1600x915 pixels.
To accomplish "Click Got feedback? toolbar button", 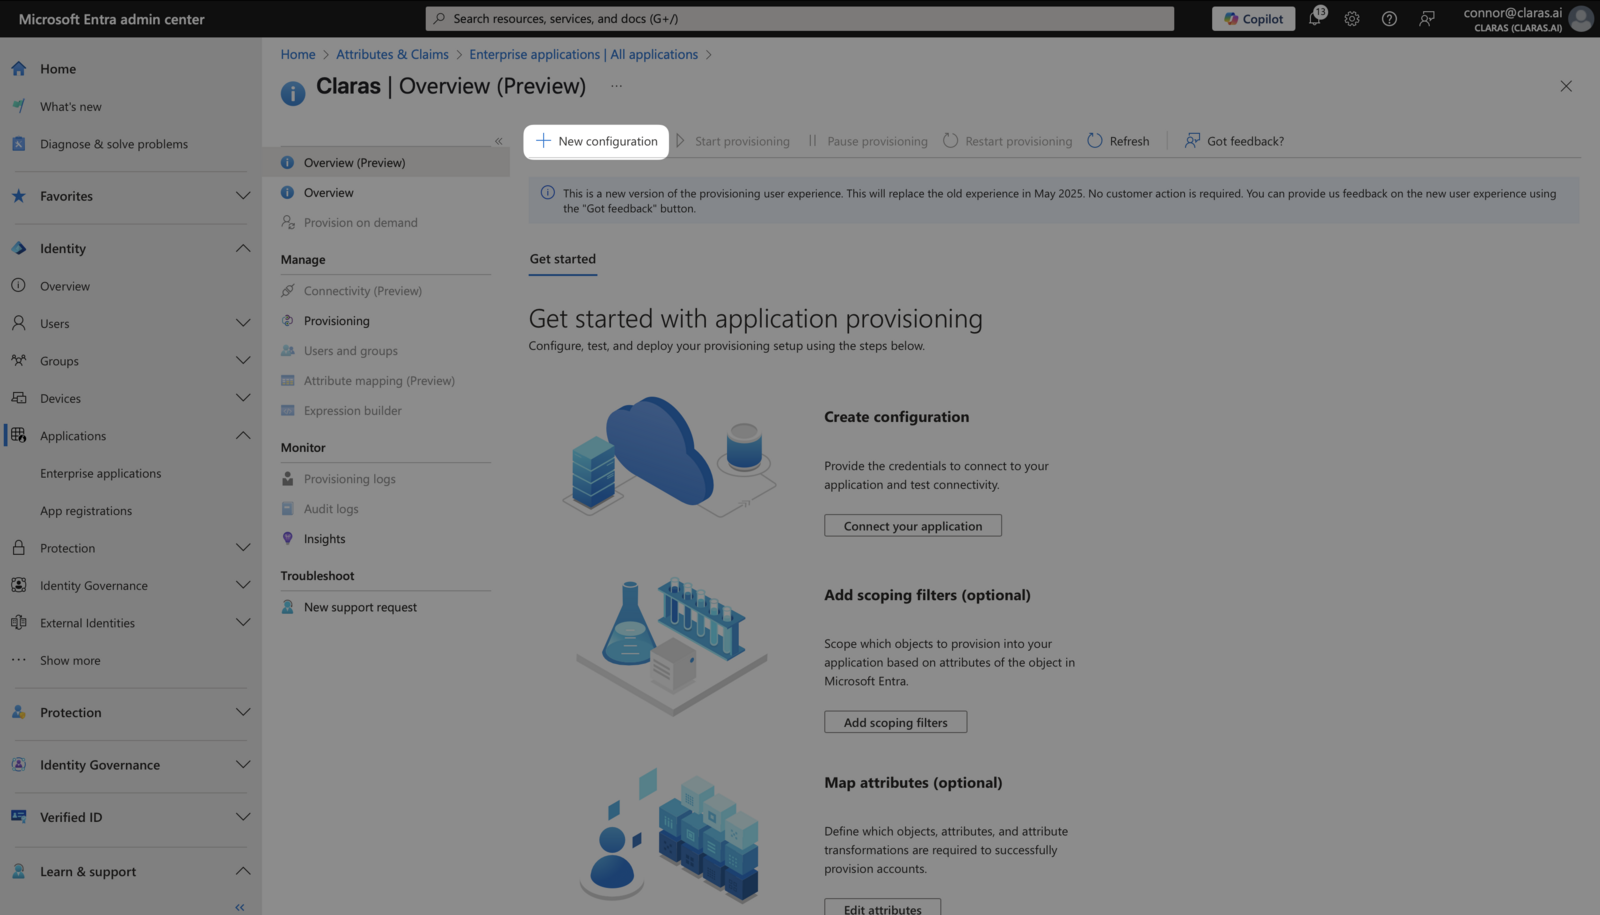I will pyautogui.click(x=1235, y=141).
